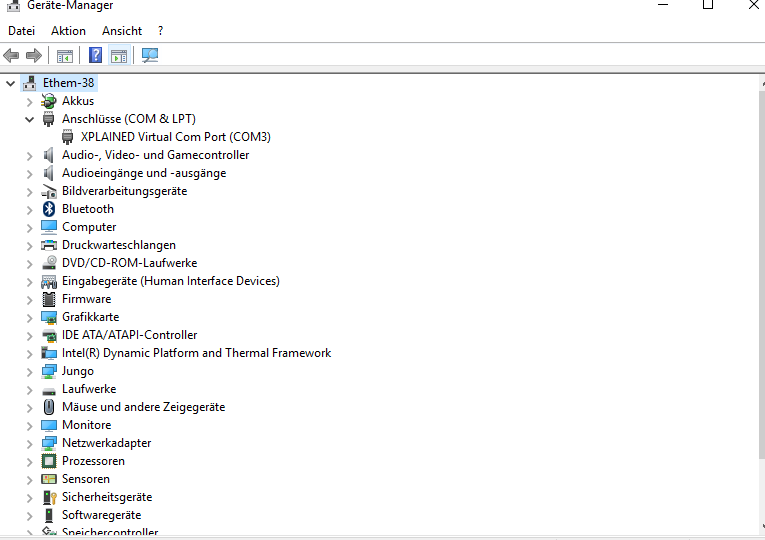Click the Softwaregeräte icon
The height and width of the screenshot is (540, 765).
click(x=49, y=515)
